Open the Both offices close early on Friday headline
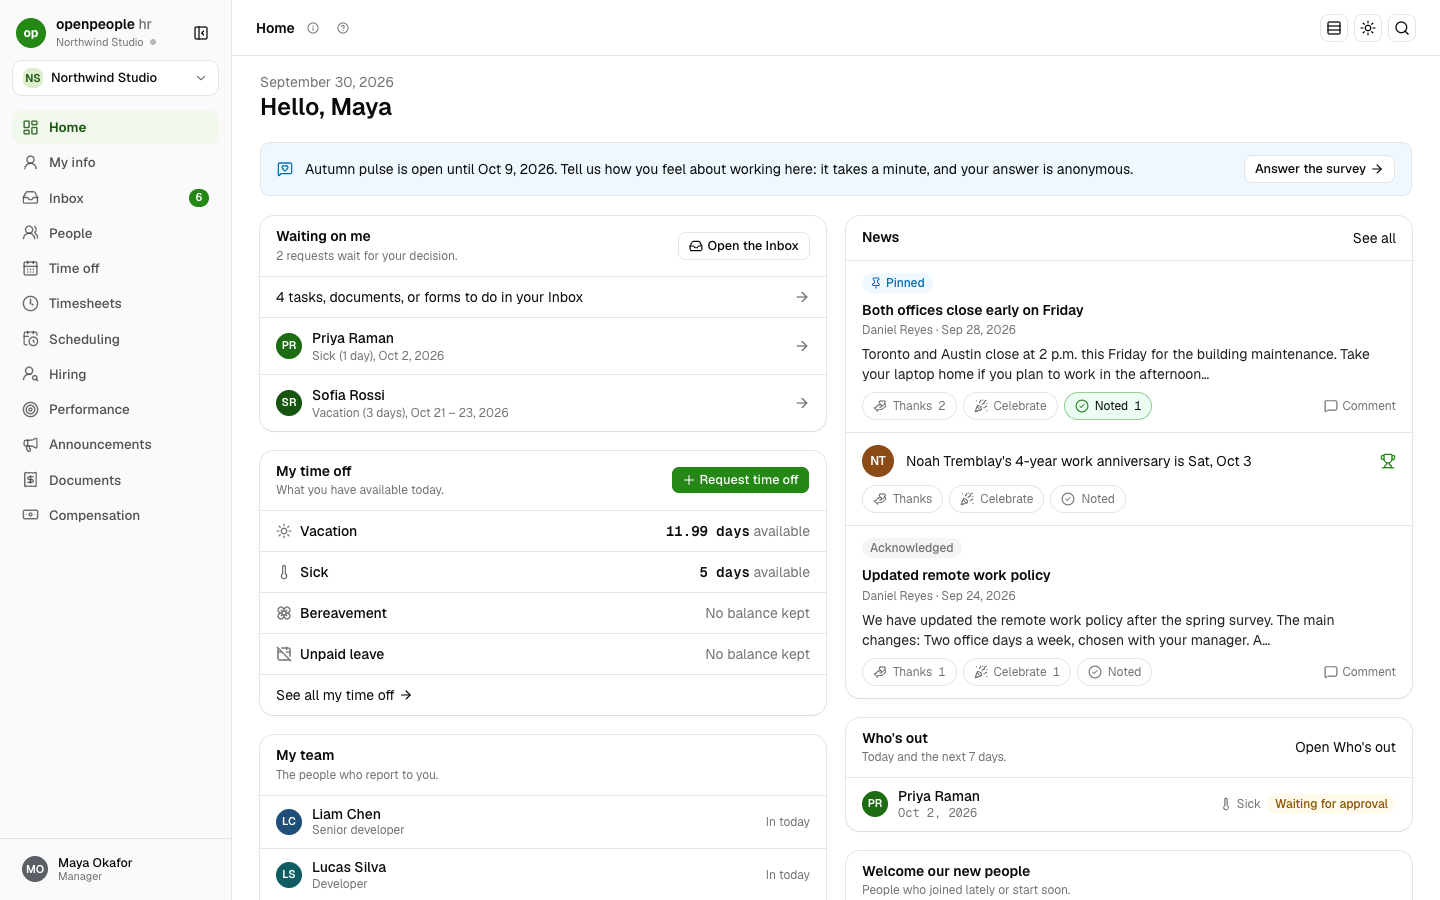The height and width of the screenshot is (900, 1440). (972, 310)
